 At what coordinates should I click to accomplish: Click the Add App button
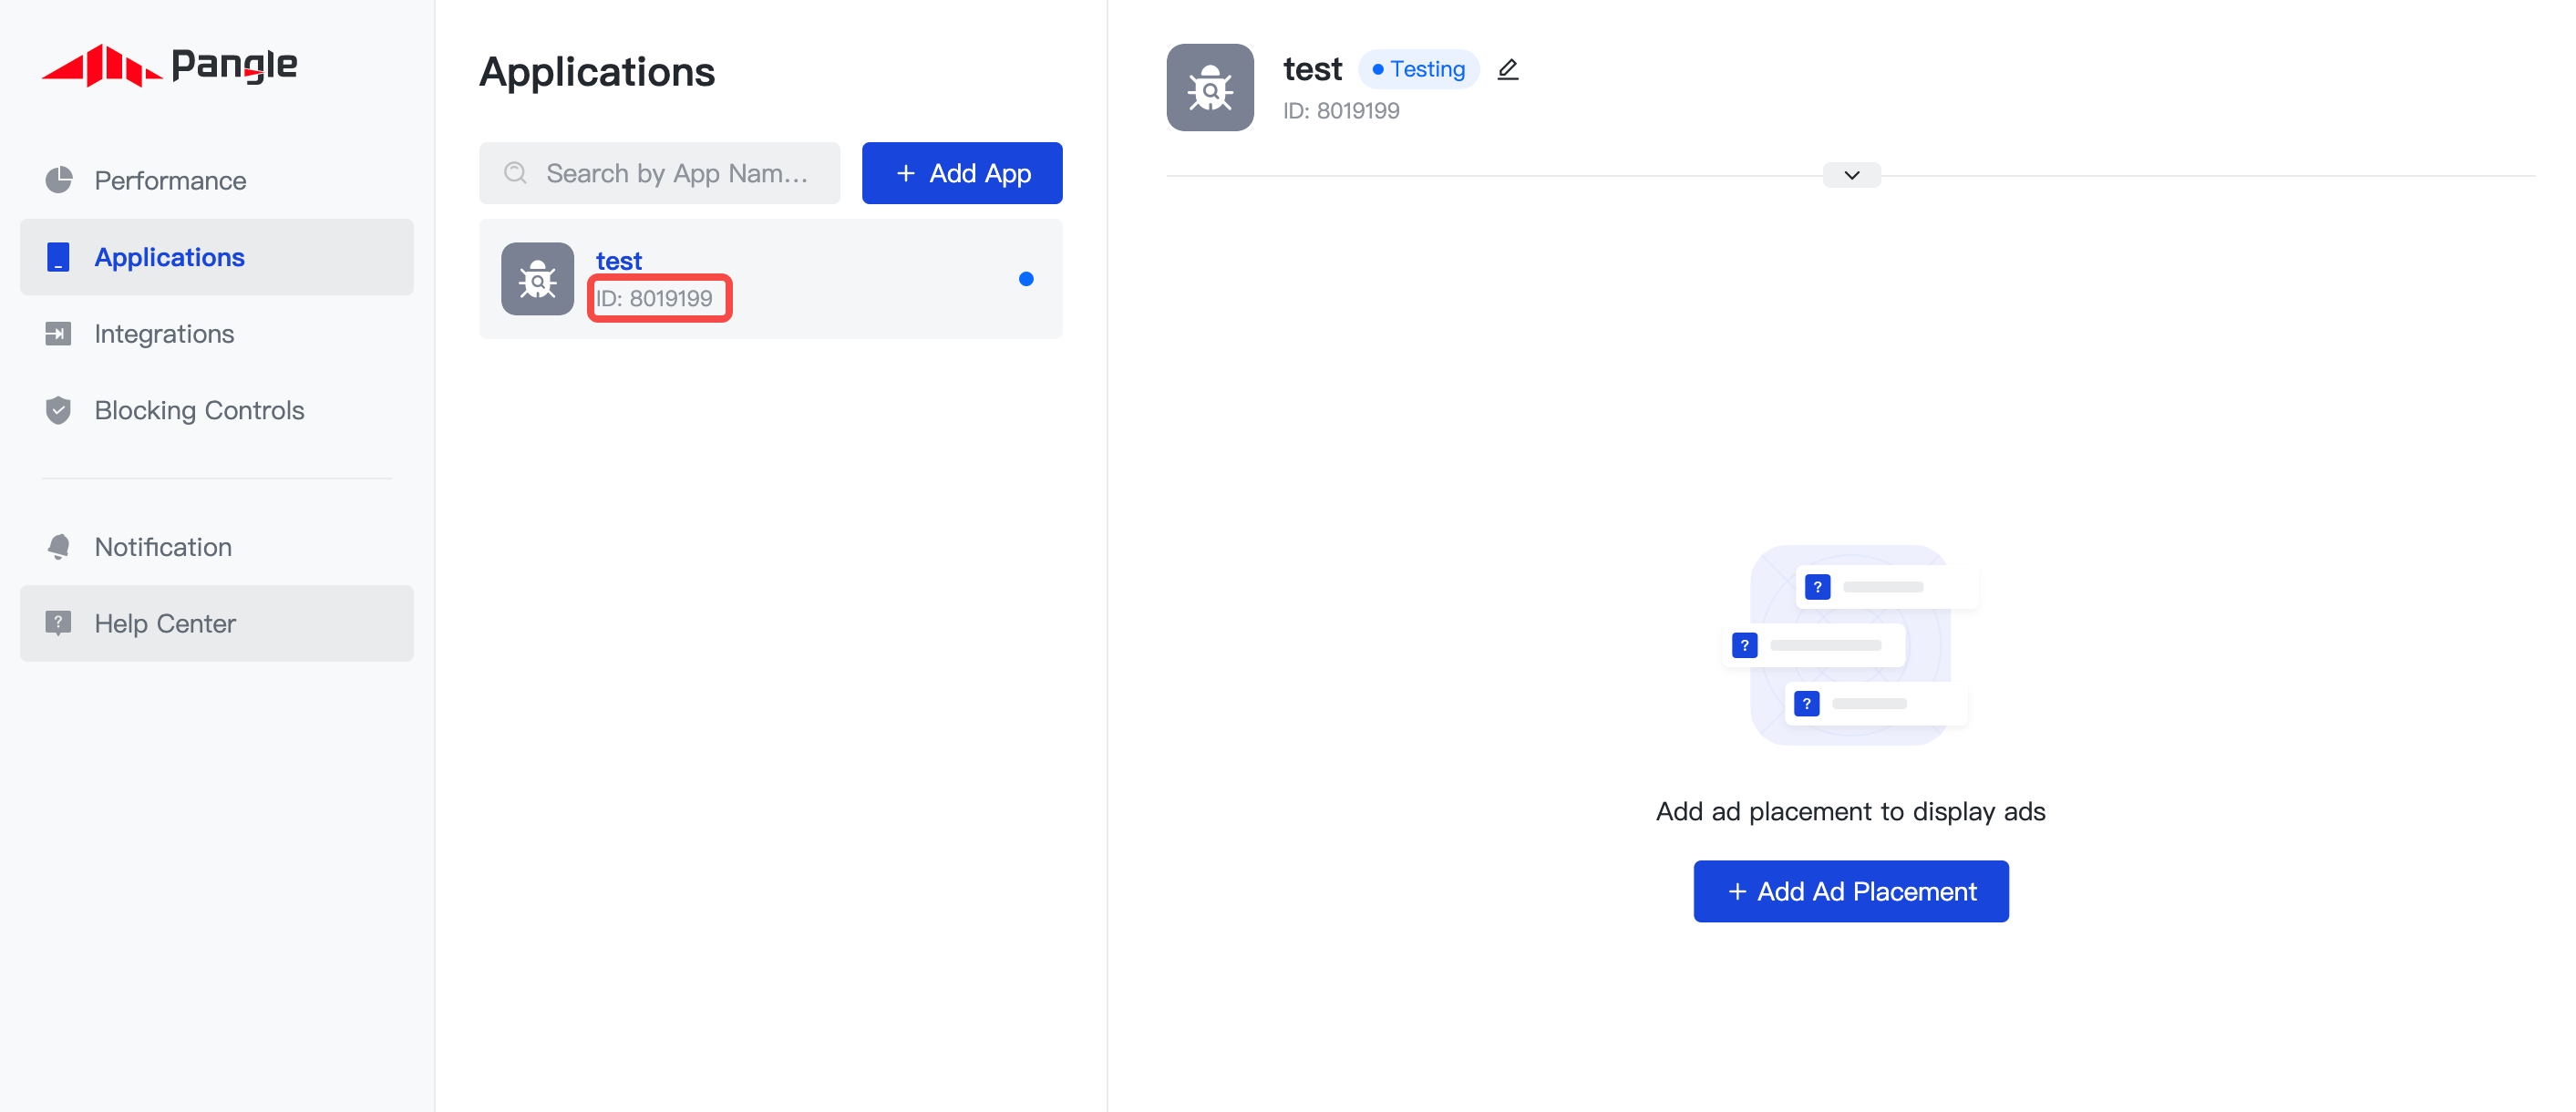[x=962, y=173]
